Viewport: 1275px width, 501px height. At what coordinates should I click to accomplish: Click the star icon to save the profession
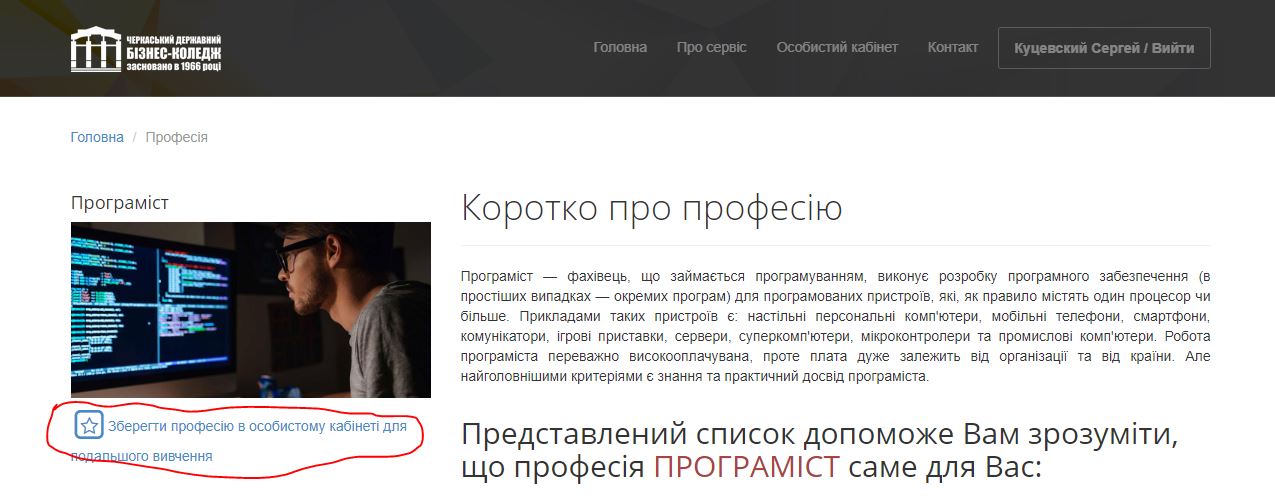89,426
